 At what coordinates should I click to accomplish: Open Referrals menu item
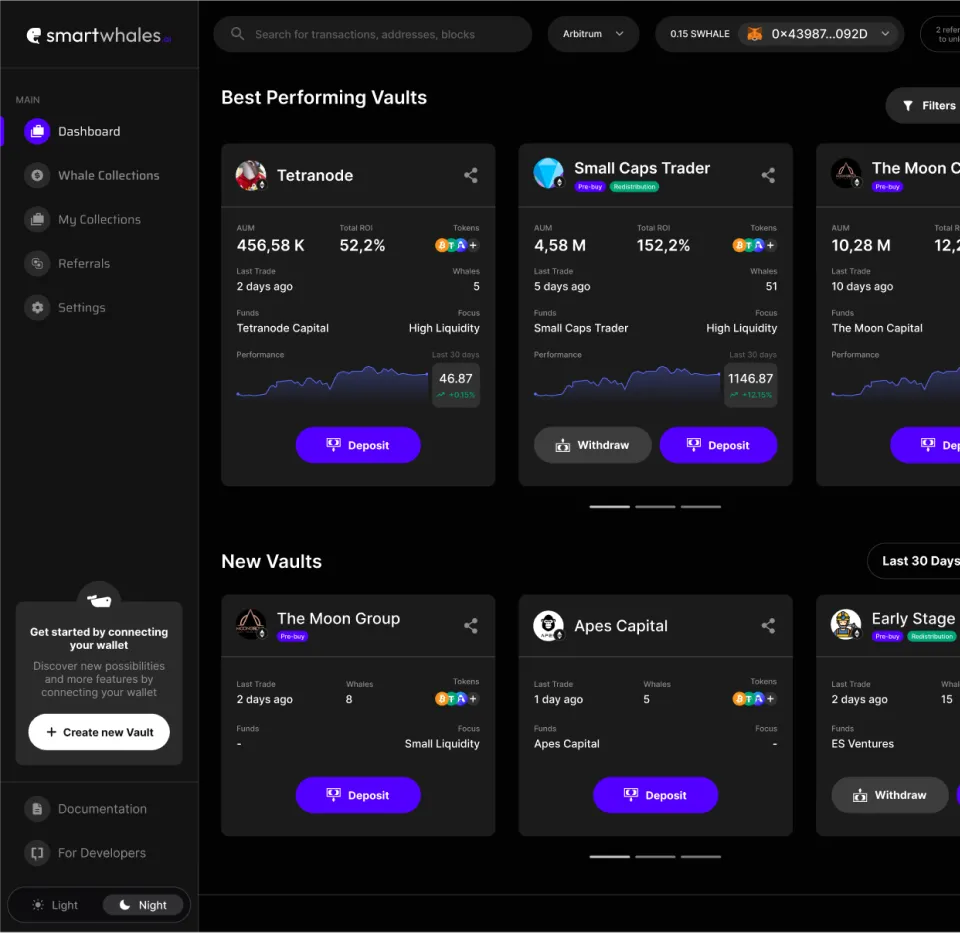[84, 264]
